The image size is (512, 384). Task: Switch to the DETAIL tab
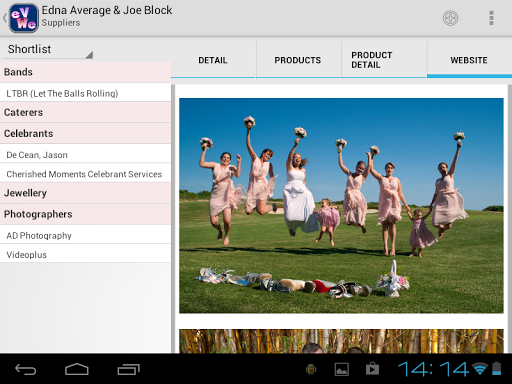point(213,60)
